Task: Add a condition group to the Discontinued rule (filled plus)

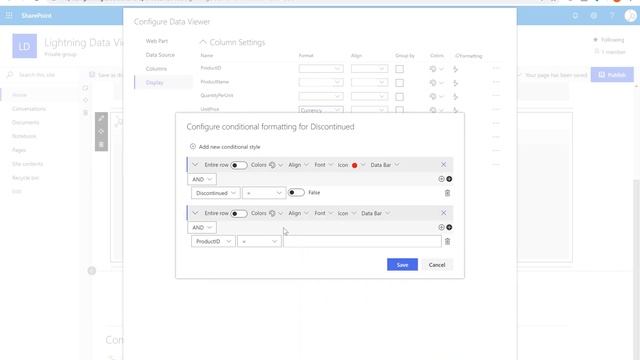Action: pos(449,179)
